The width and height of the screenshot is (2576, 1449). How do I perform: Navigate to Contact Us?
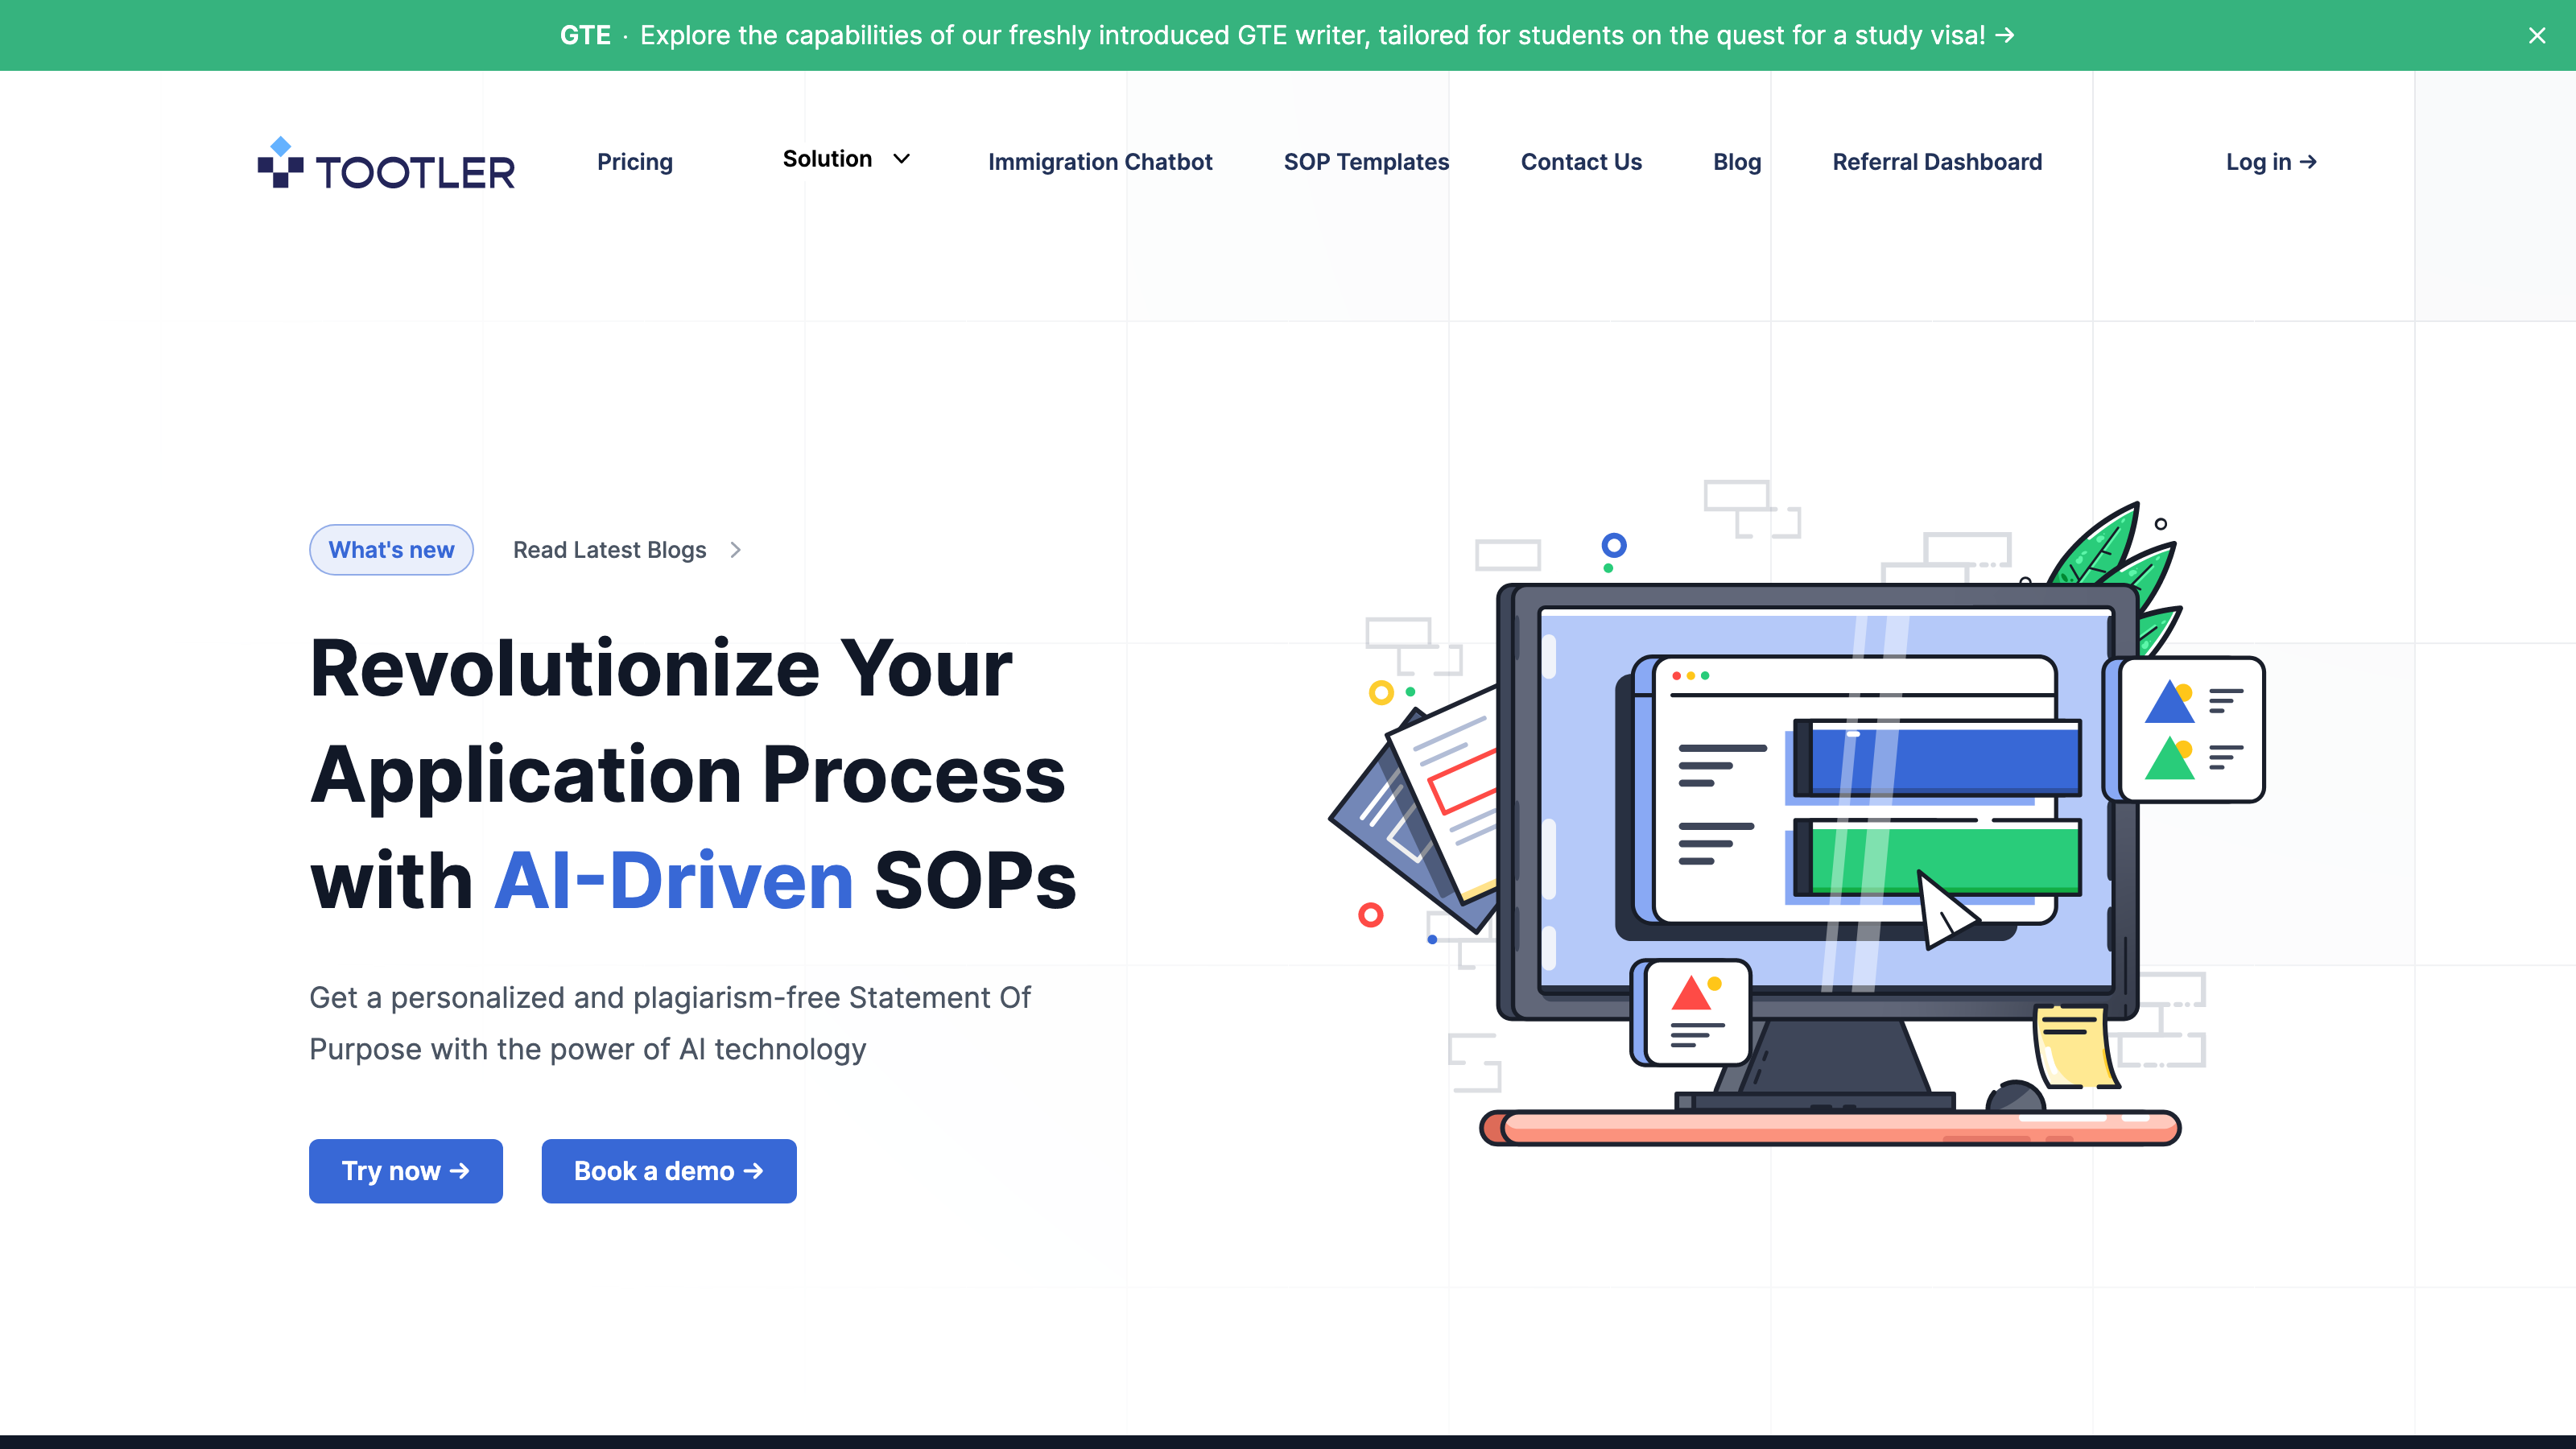click(1581, 162)
